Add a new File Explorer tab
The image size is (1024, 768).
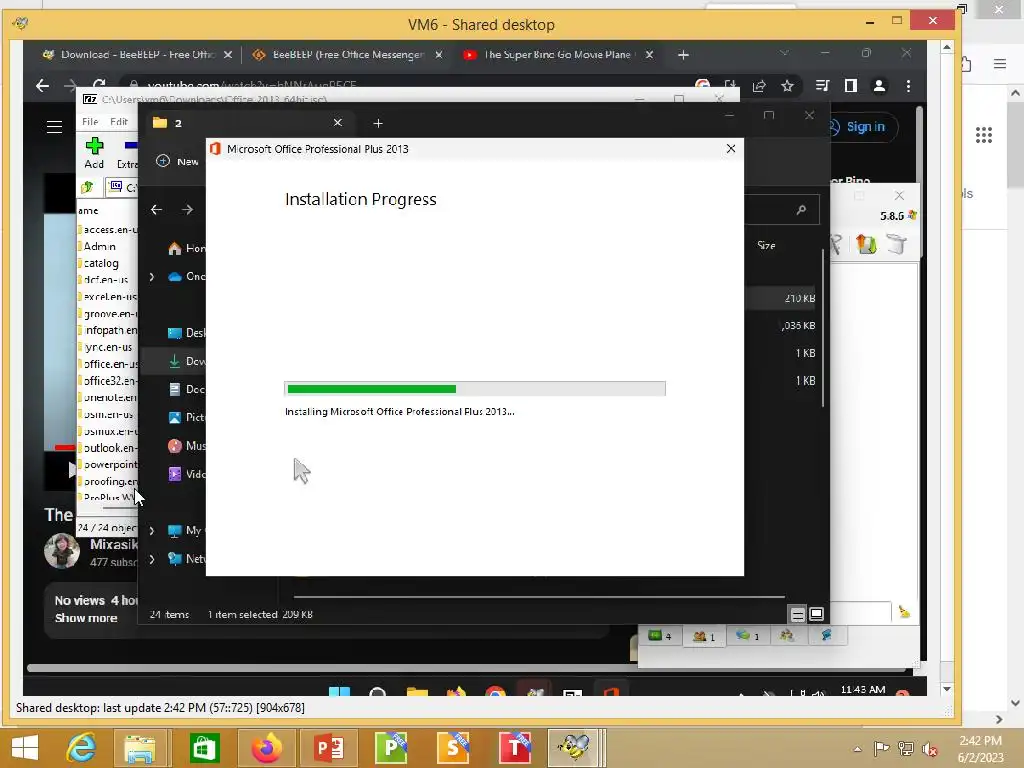point(377,123)
